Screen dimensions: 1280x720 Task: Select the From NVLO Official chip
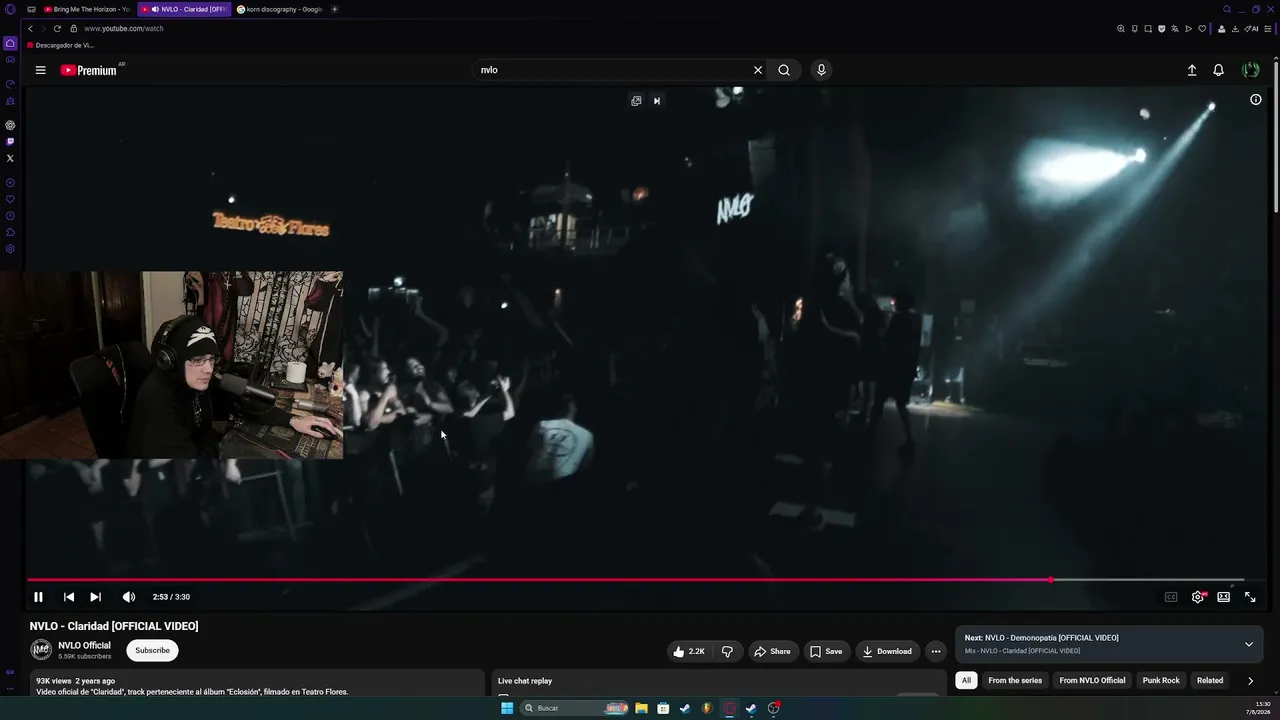(x=1092, y=681)
